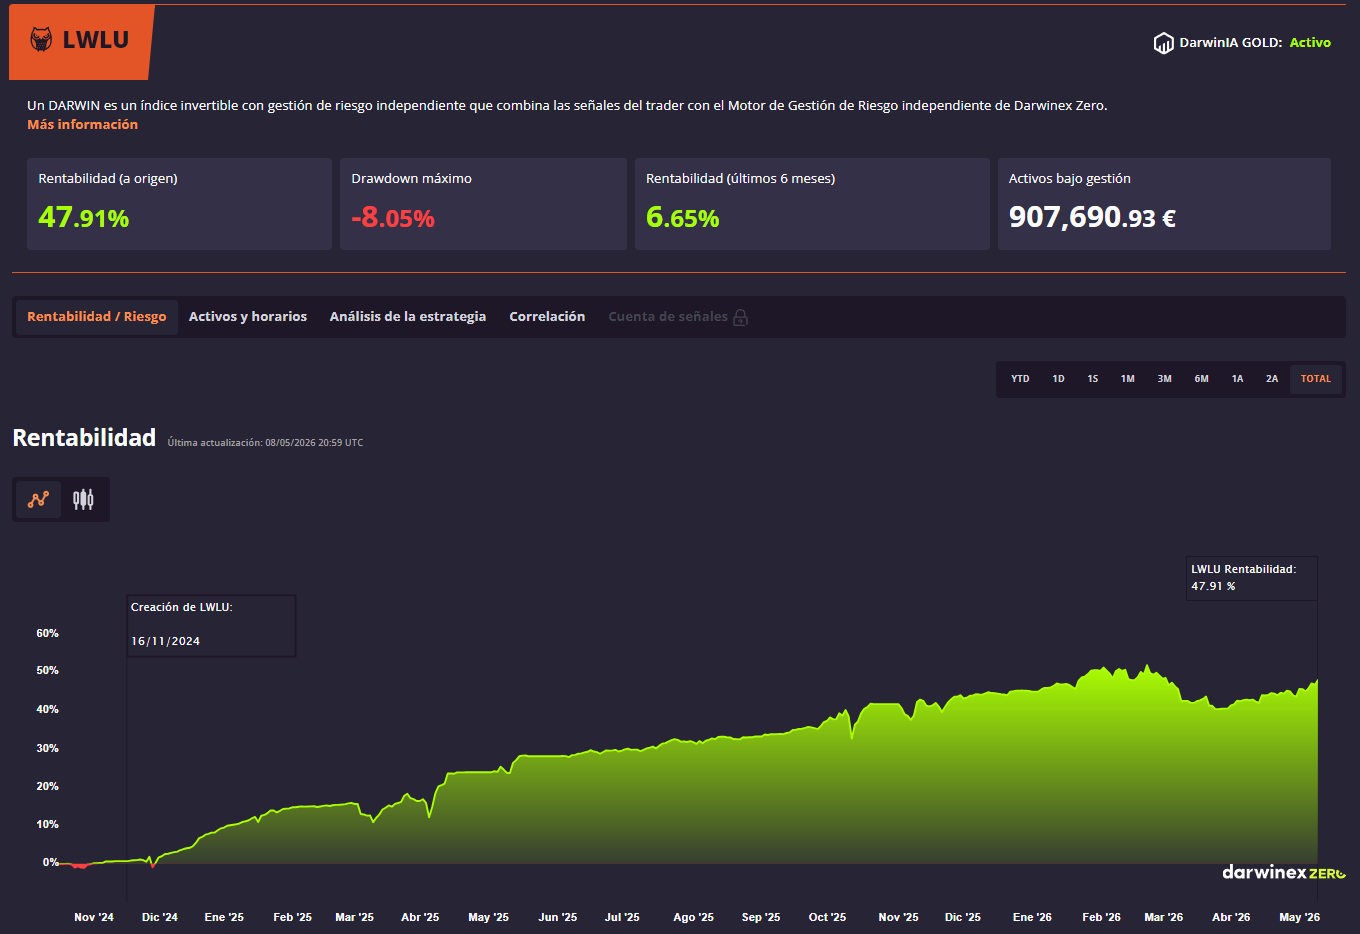The height and width of the screenshot is (934, 1360).
Task: Select the 6M time range
Action: [x=1201, y=379]
